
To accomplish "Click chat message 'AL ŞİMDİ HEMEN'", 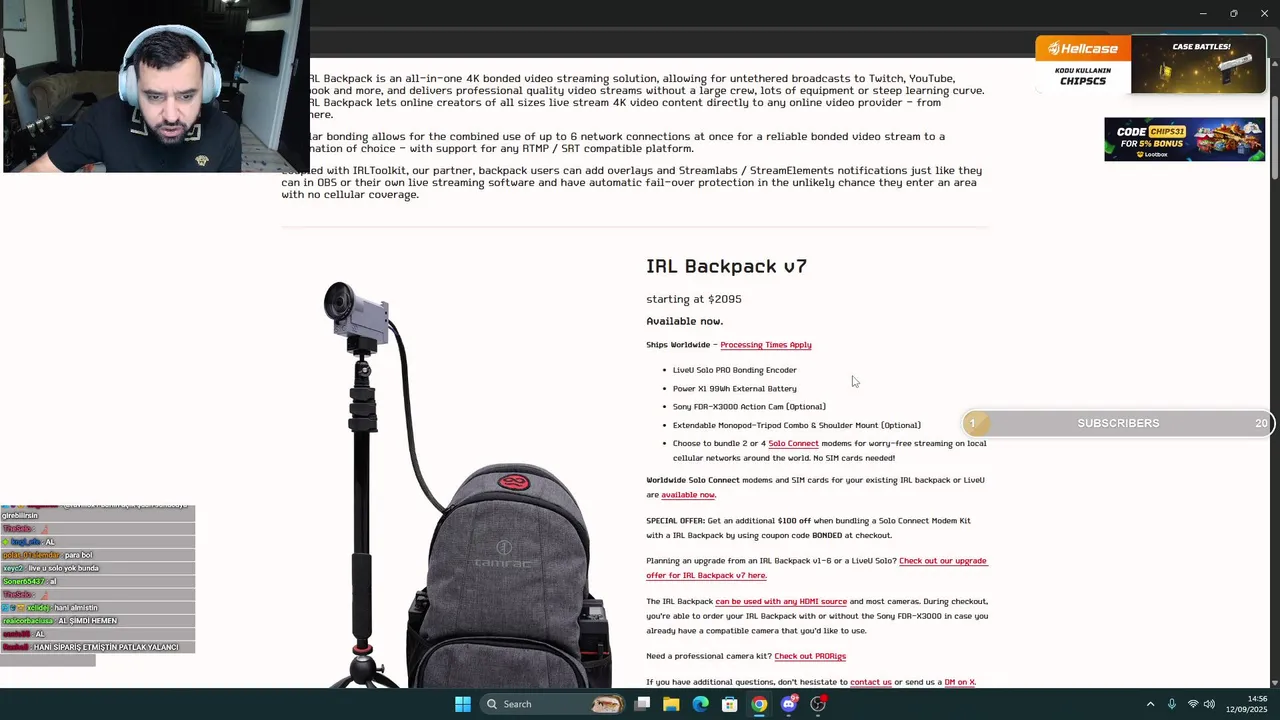I will (x=87, y=621).
